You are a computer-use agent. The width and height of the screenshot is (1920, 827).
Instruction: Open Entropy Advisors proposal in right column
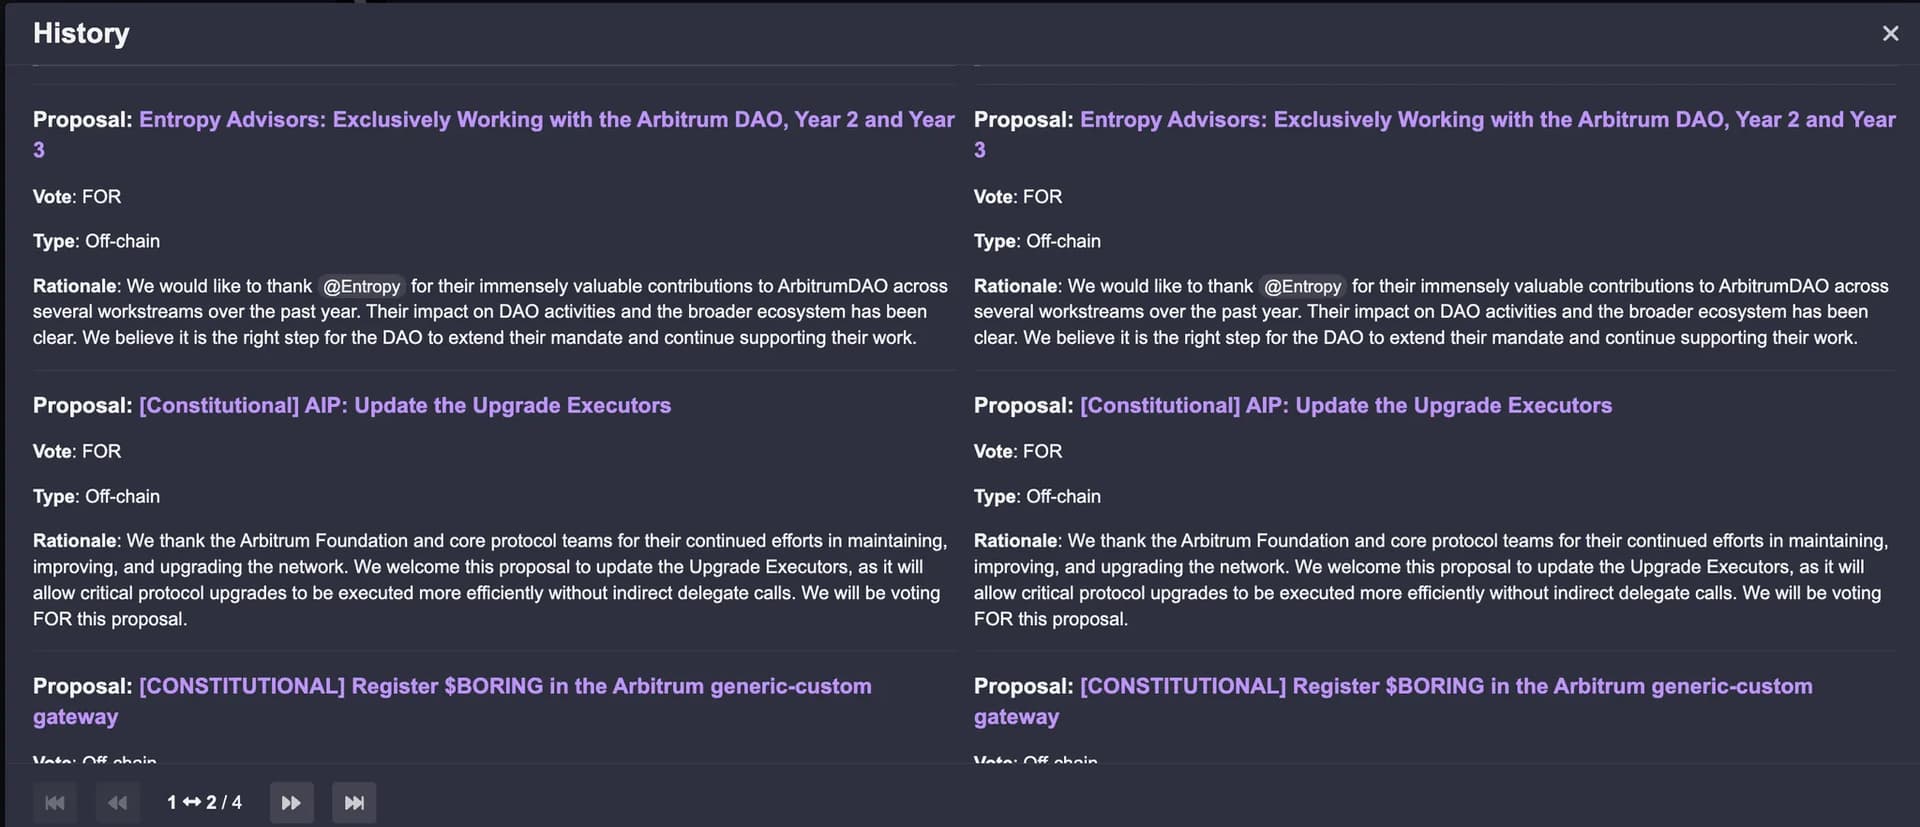1487,120
